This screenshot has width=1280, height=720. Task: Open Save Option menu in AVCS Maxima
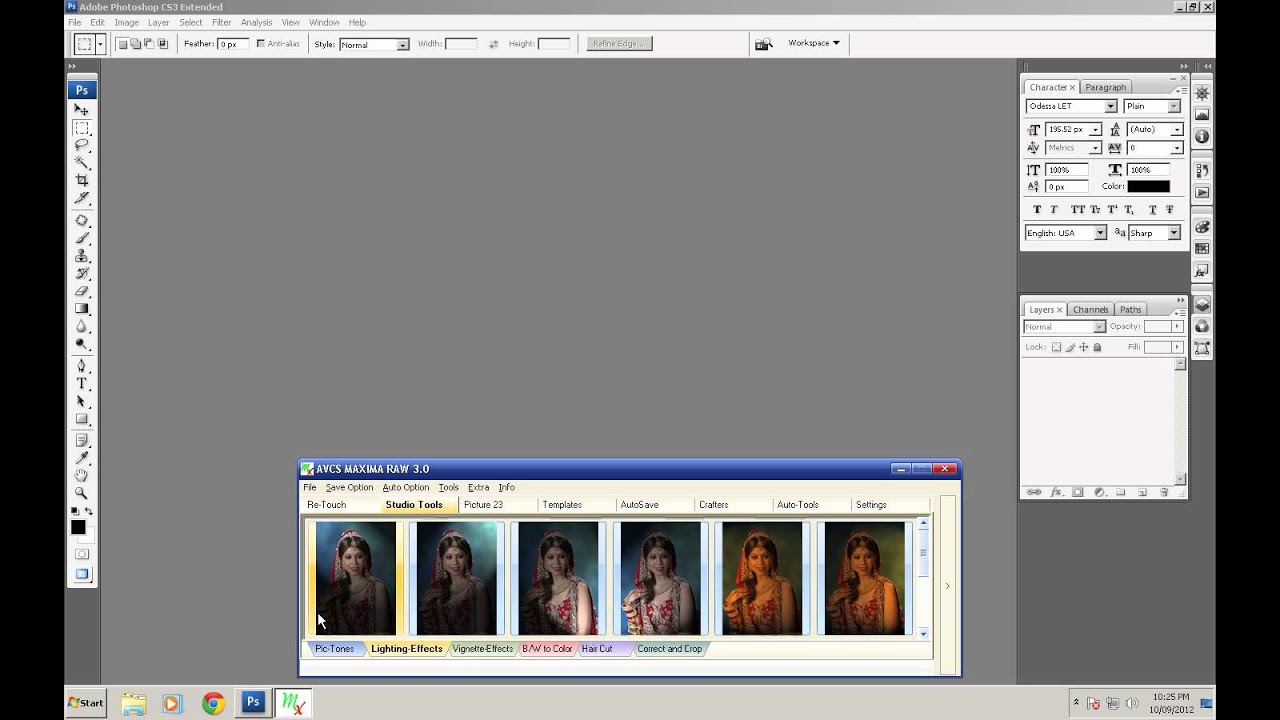[x=349, y=488]
